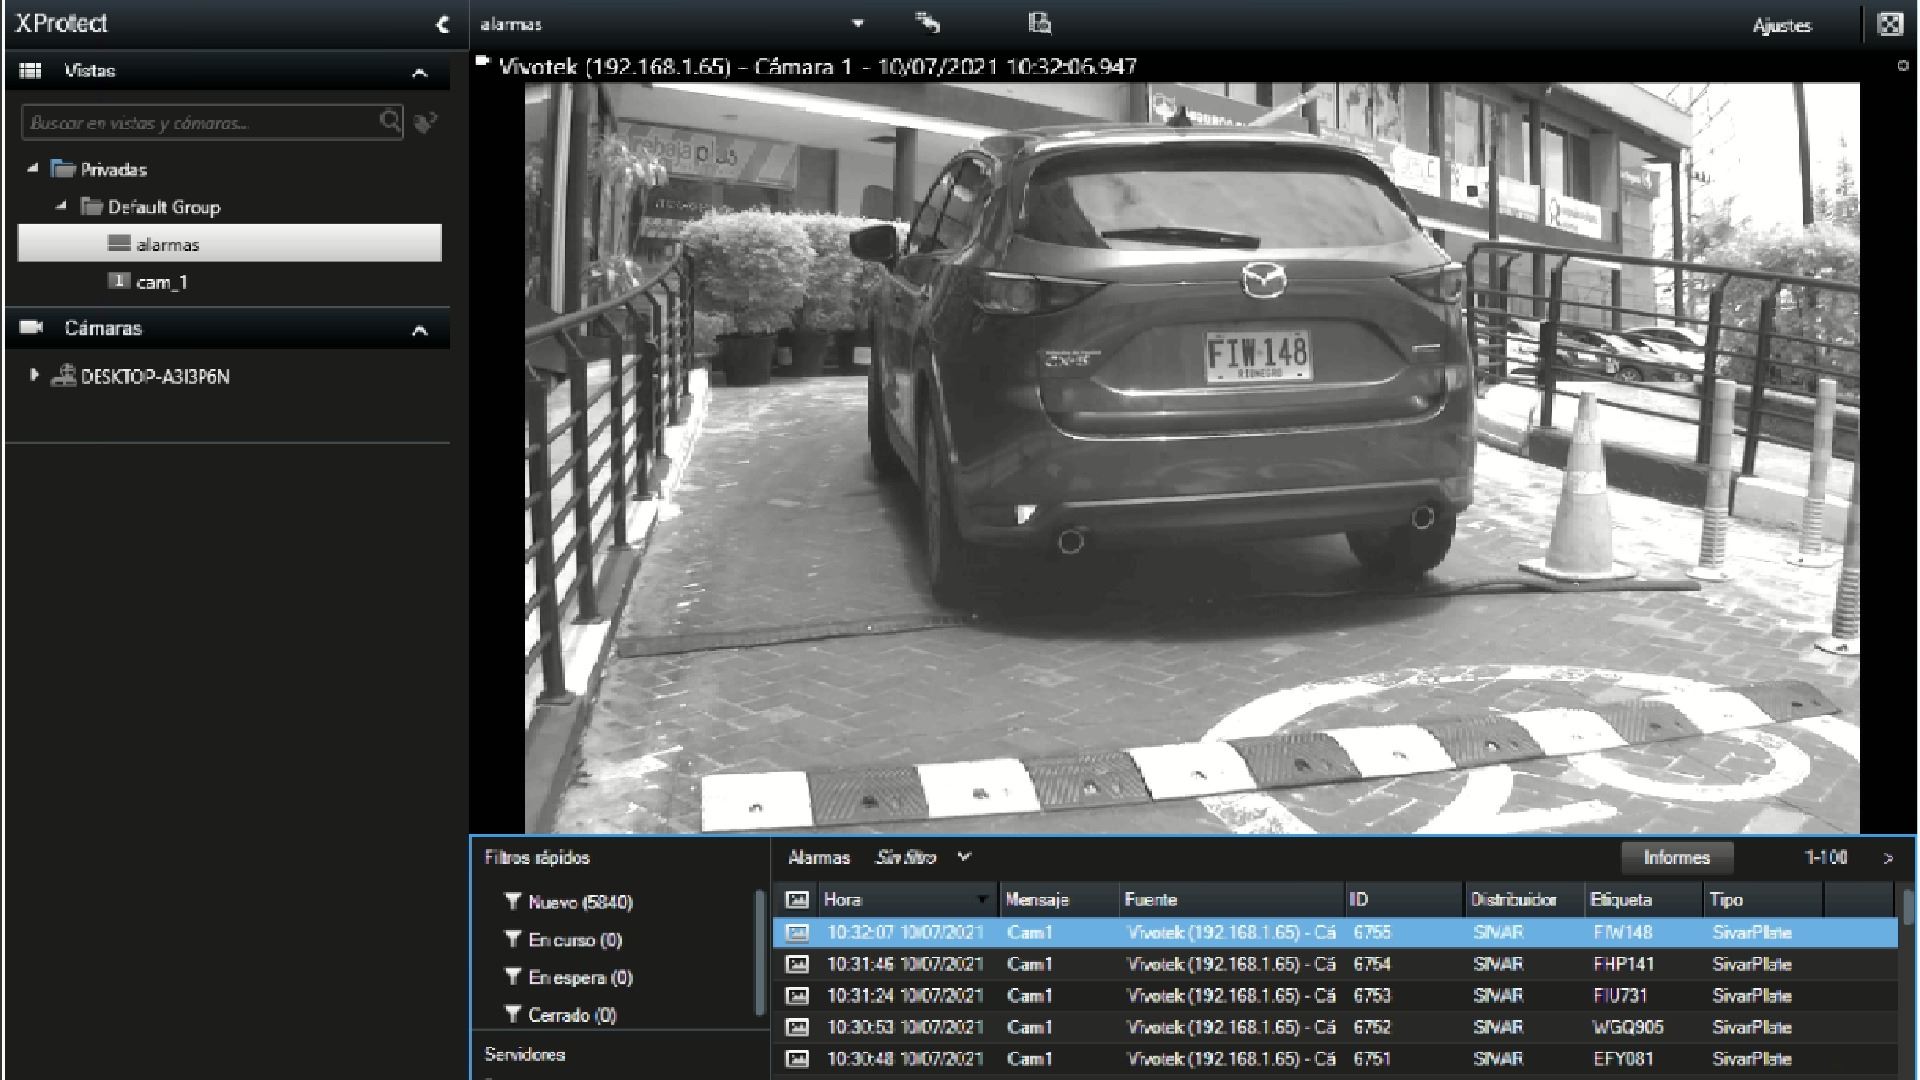Viewport: 1920px width, 1080px height.
Task: Click the Informes button
Action: [x=1676, y=857]
